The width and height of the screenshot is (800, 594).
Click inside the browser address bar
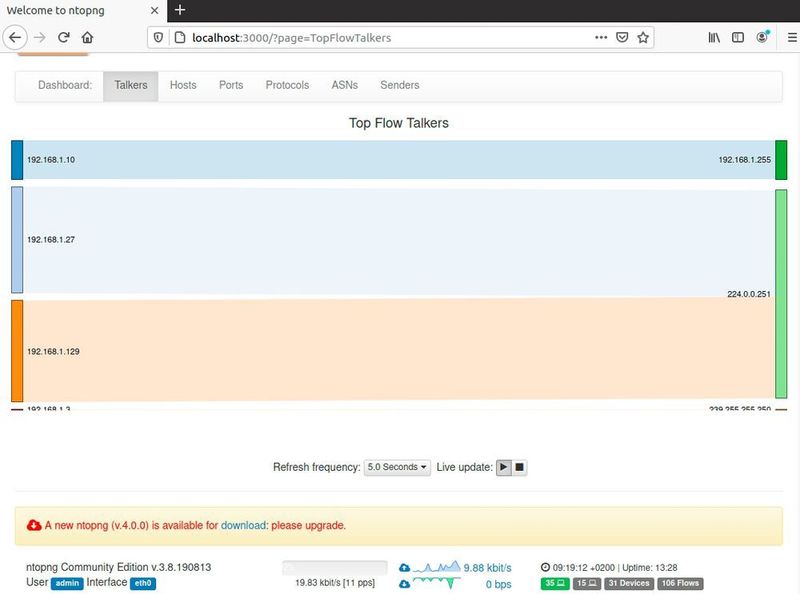[x=350, y=37]
